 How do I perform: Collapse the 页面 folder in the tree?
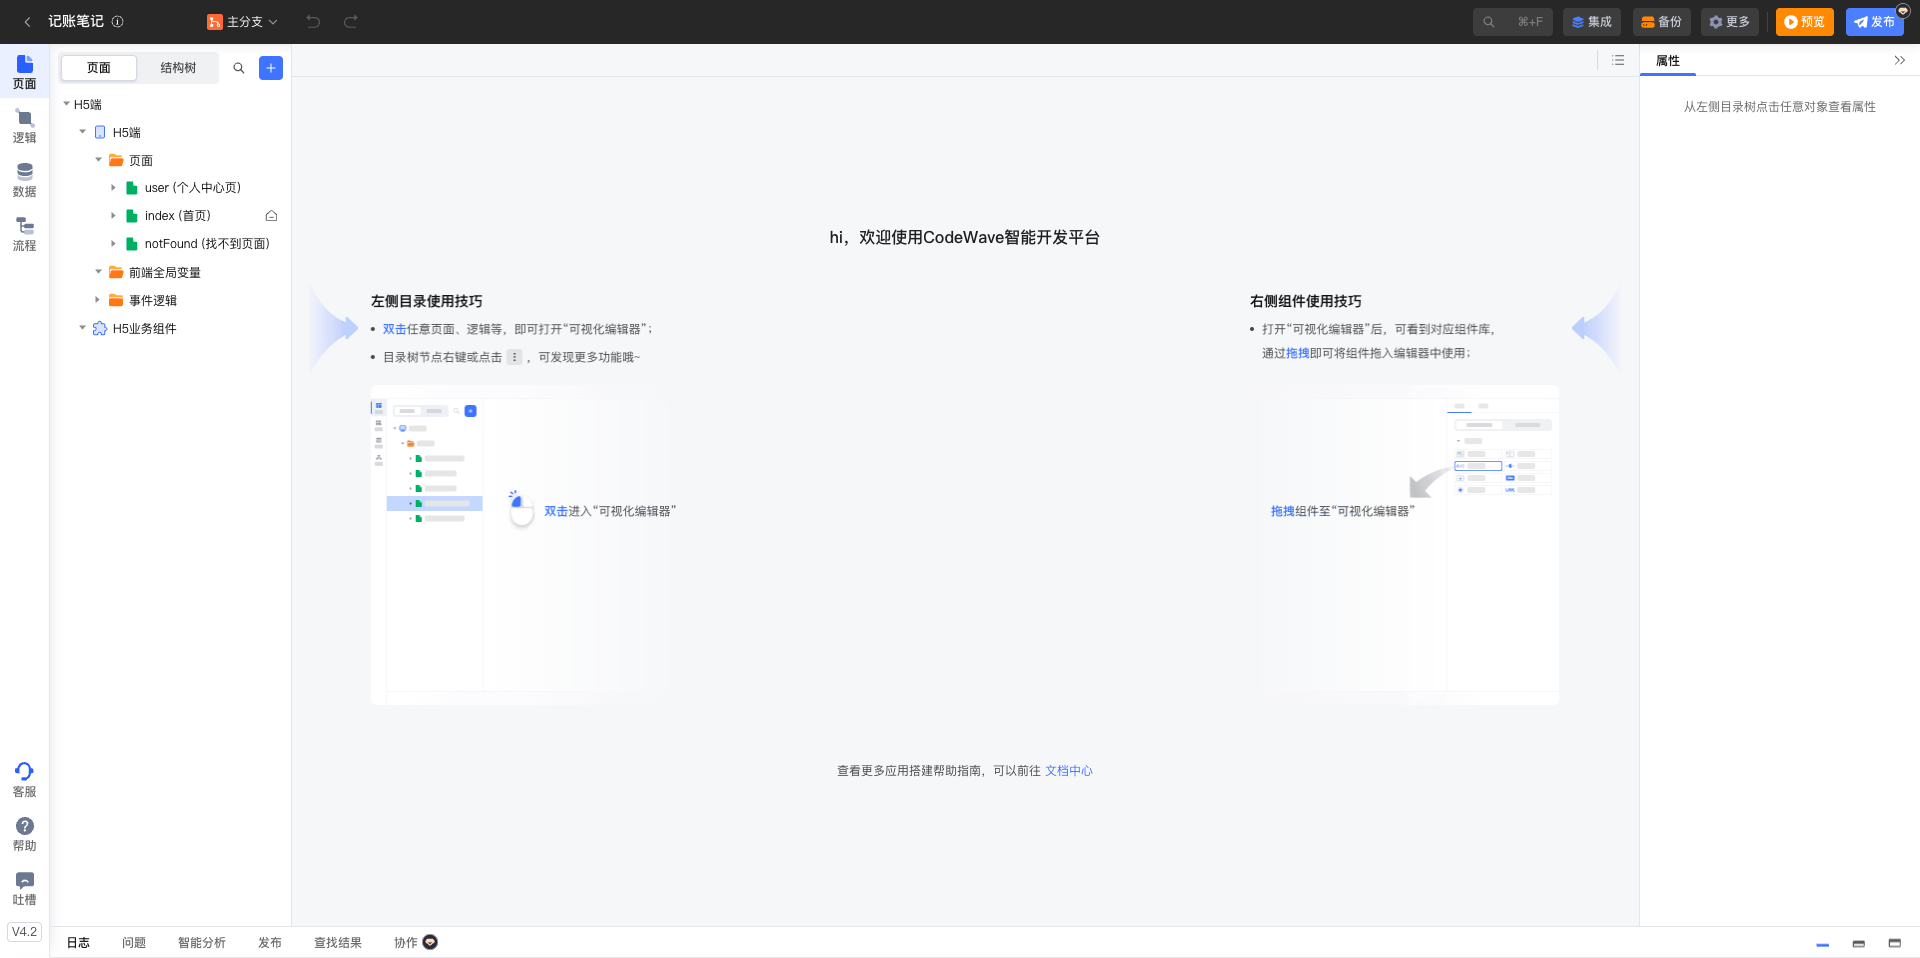click(x=98, y=160)
